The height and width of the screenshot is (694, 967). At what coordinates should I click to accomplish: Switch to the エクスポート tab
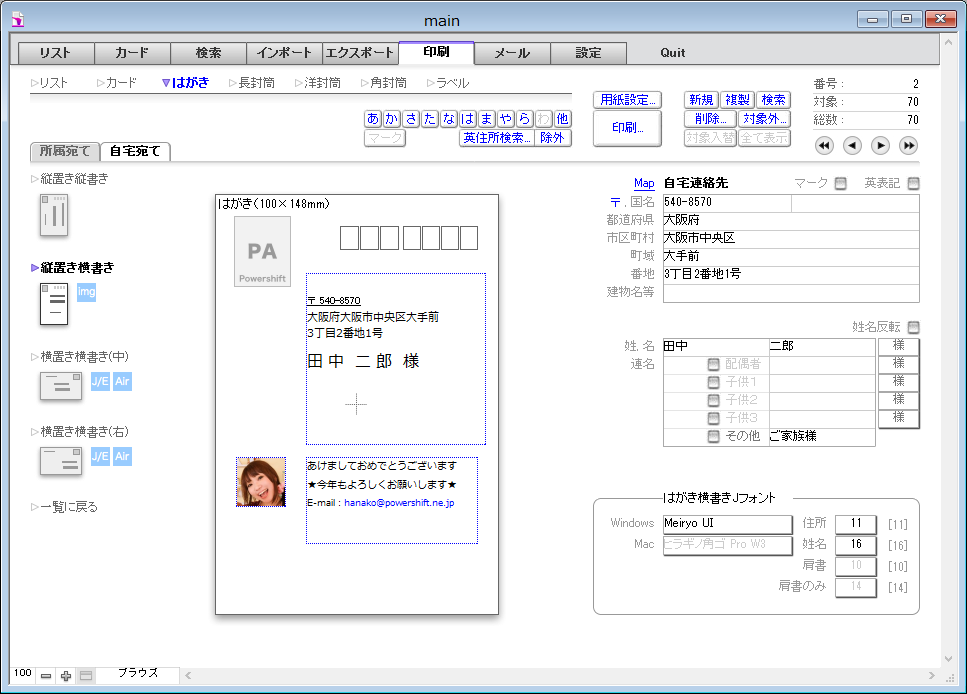(360, 53)
